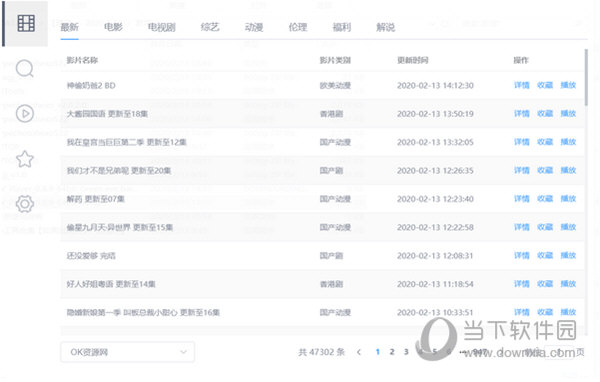600x382 pixels.
Task: Click the title 解药 更新至07集
Action: pos(96,199)
